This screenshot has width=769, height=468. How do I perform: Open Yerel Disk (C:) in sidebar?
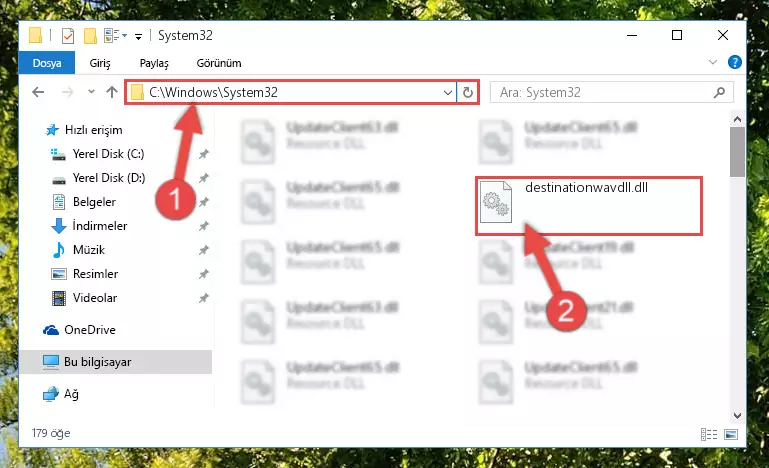(x=108, y=154)
